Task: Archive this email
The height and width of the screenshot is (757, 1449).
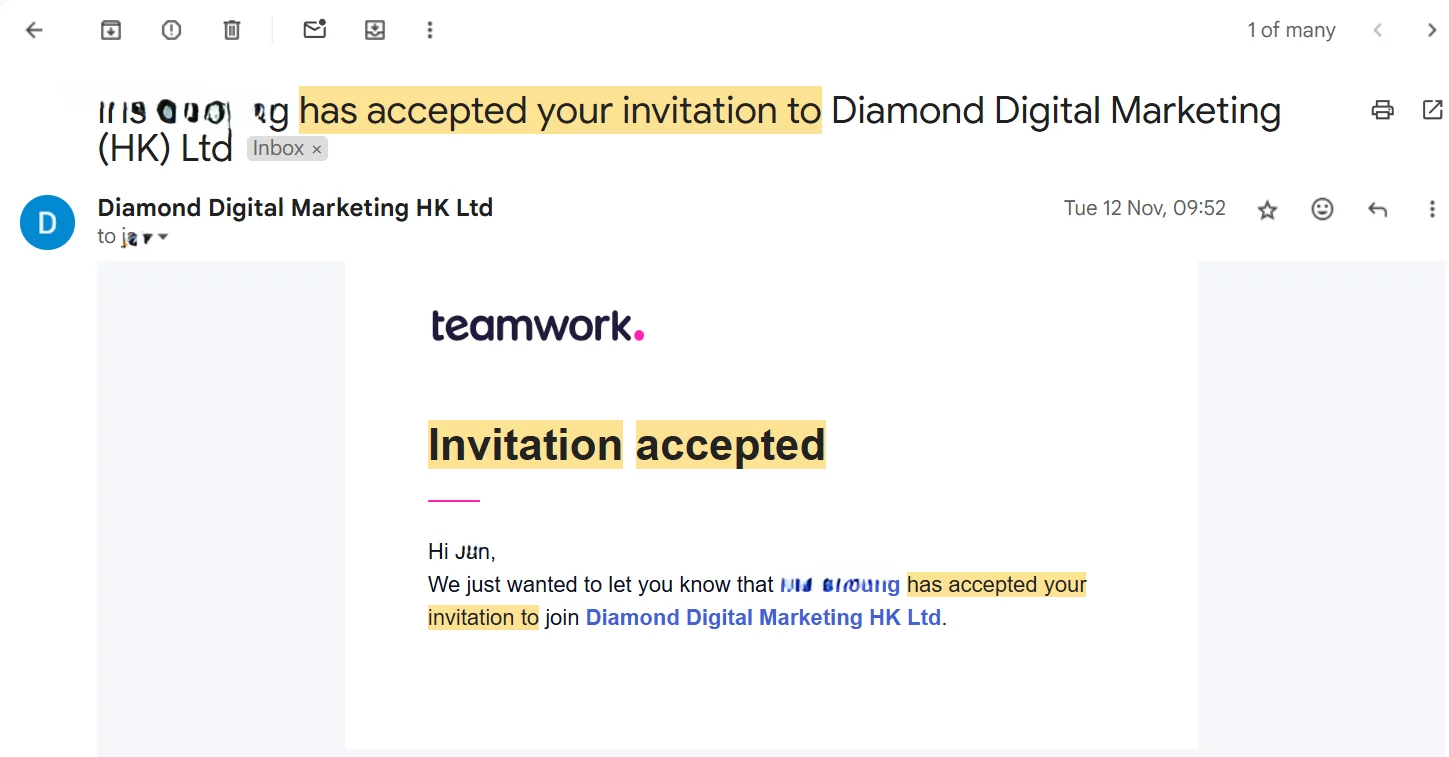Action: [x=110, y=30]
